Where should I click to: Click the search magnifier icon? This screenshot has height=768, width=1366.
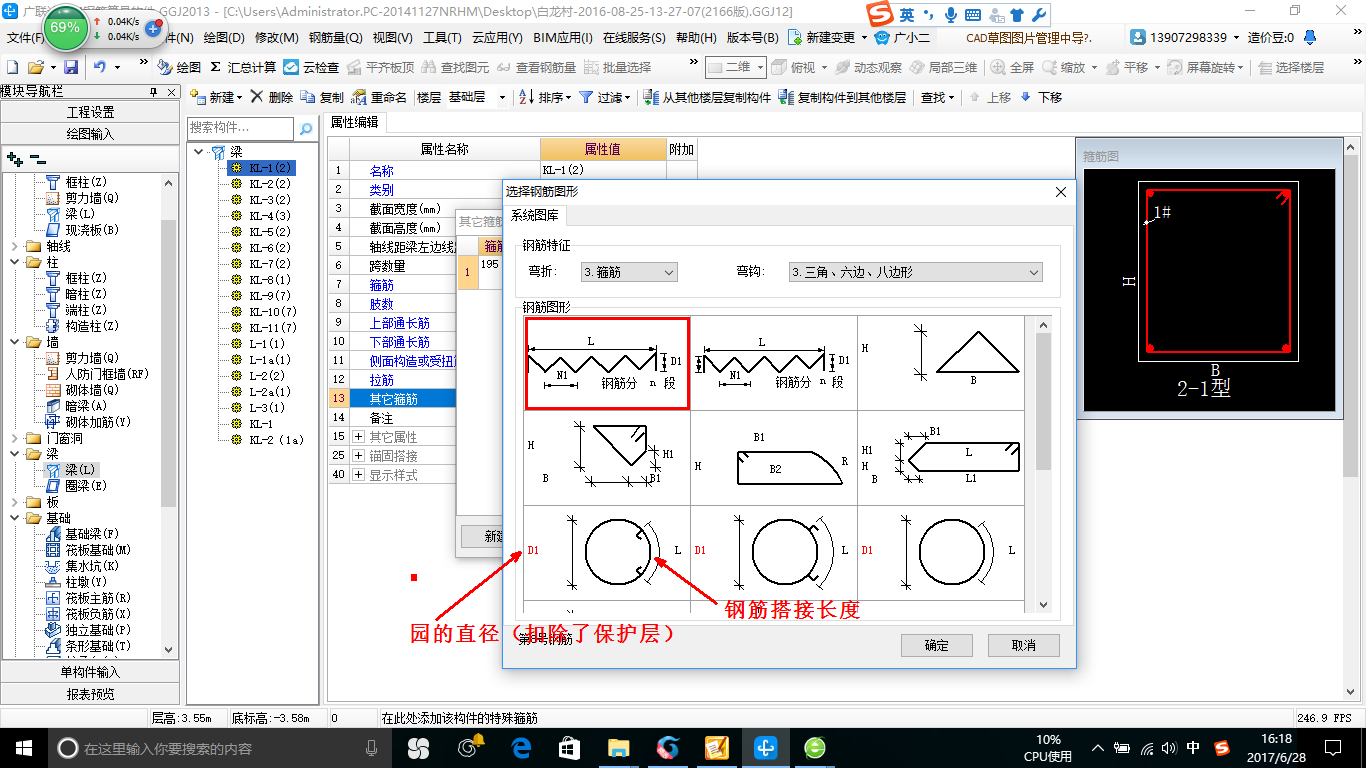(x=305, y=129)
